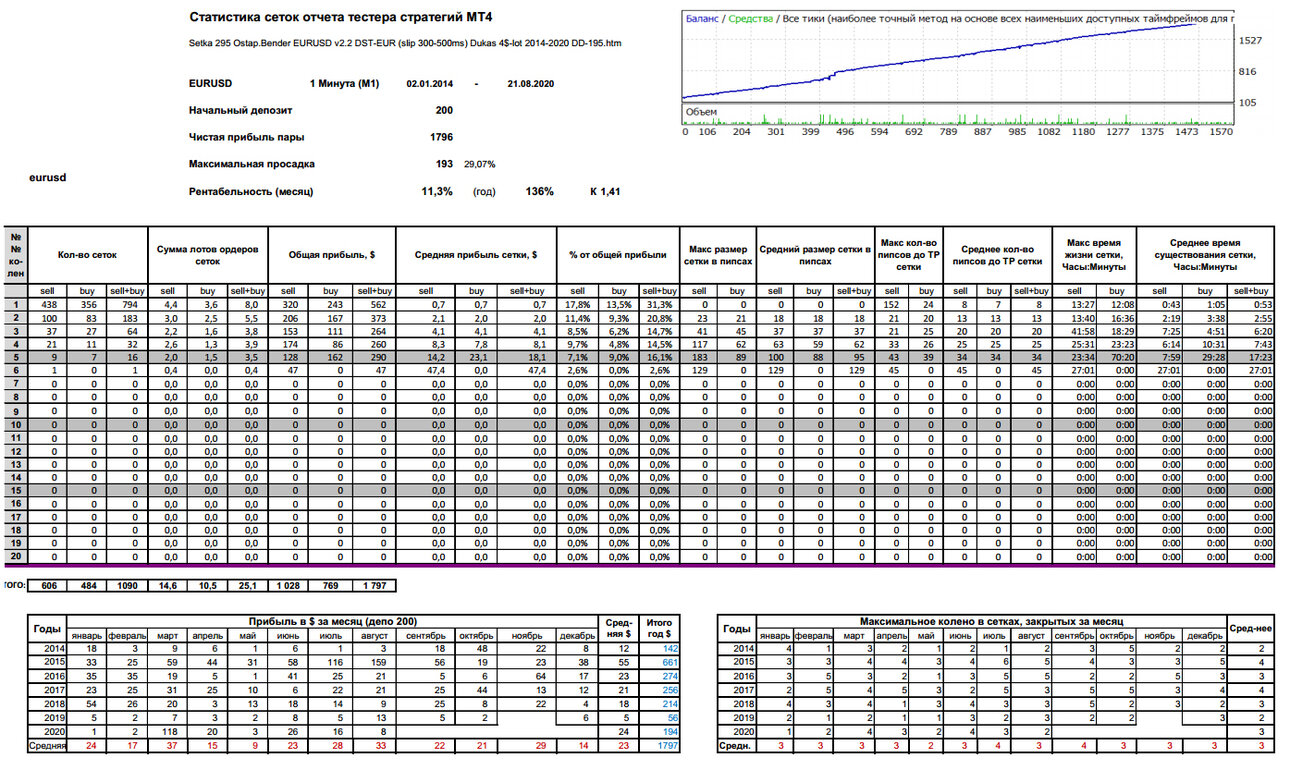Image resolution: width=1290 pixels, height=770 pixels.
Task: Click the 'Максимальная просадка' label
Action: coord(252,164)
